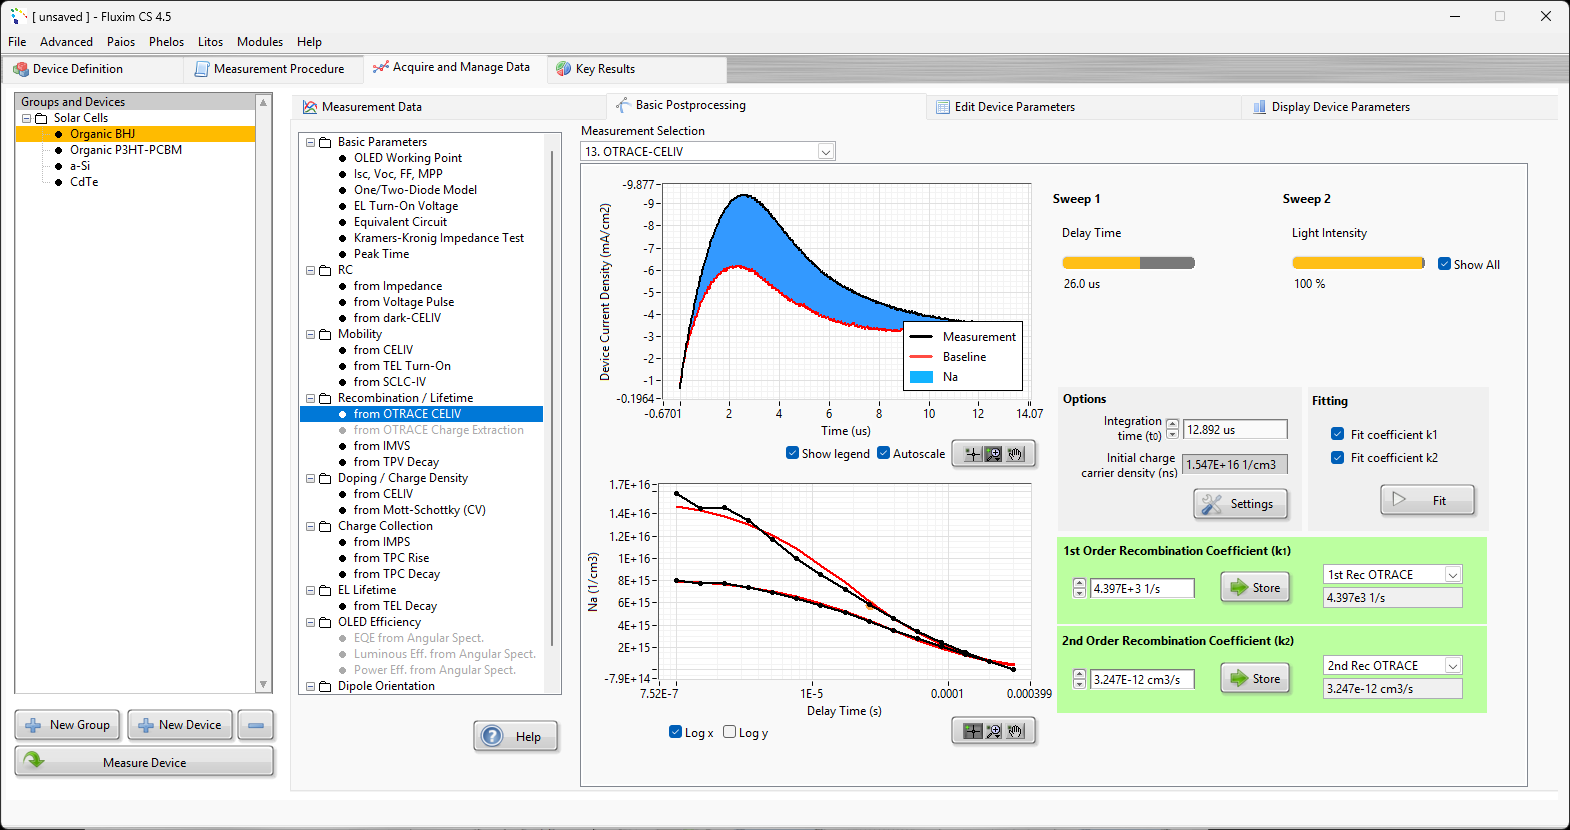Screen dimensions: 1570x830
Task: Select the Organic P3HT-PCBM device
Action: [126, 150]
